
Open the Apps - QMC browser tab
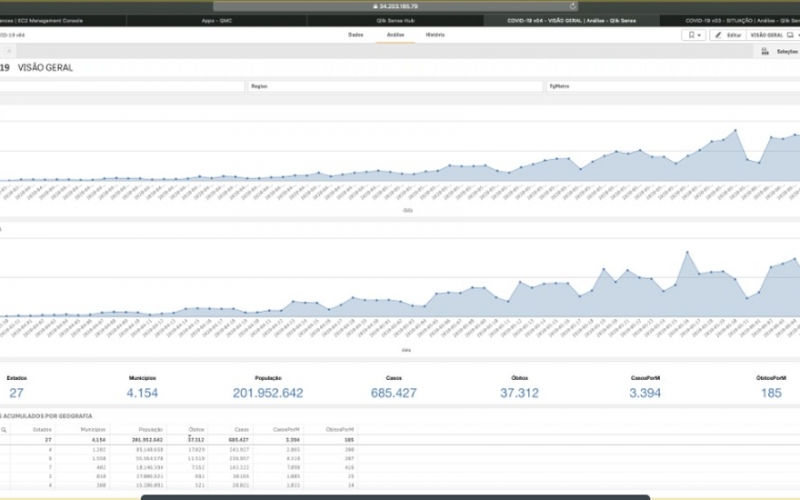click(x=219, y=20)
